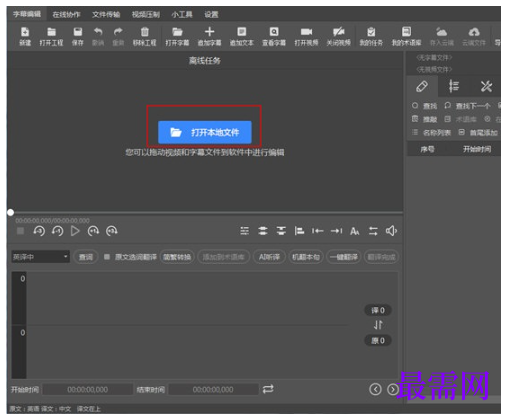Click the 查找下一个 option
The width and height of the screenshot is (508, 417).
point(467,106)
